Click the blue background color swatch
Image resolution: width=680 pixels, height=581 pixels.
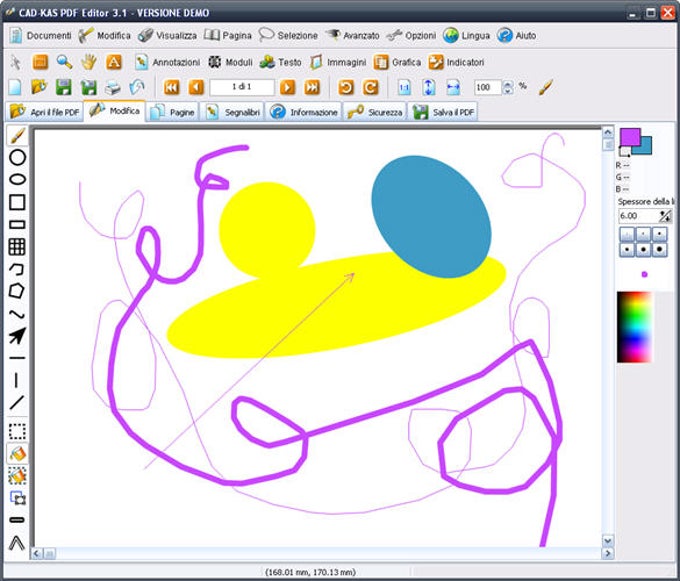tap(645, 148)
